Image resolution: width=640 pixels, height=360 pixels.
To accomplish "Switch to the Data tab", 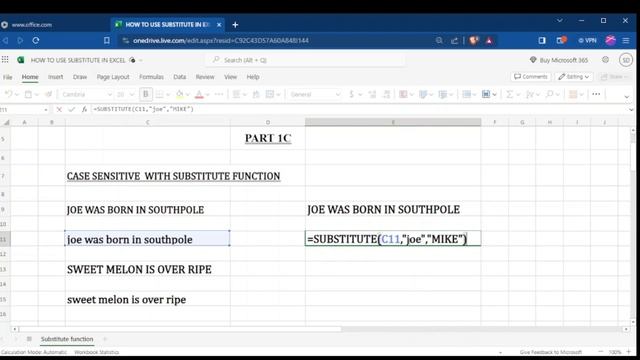I will (180, 77).
